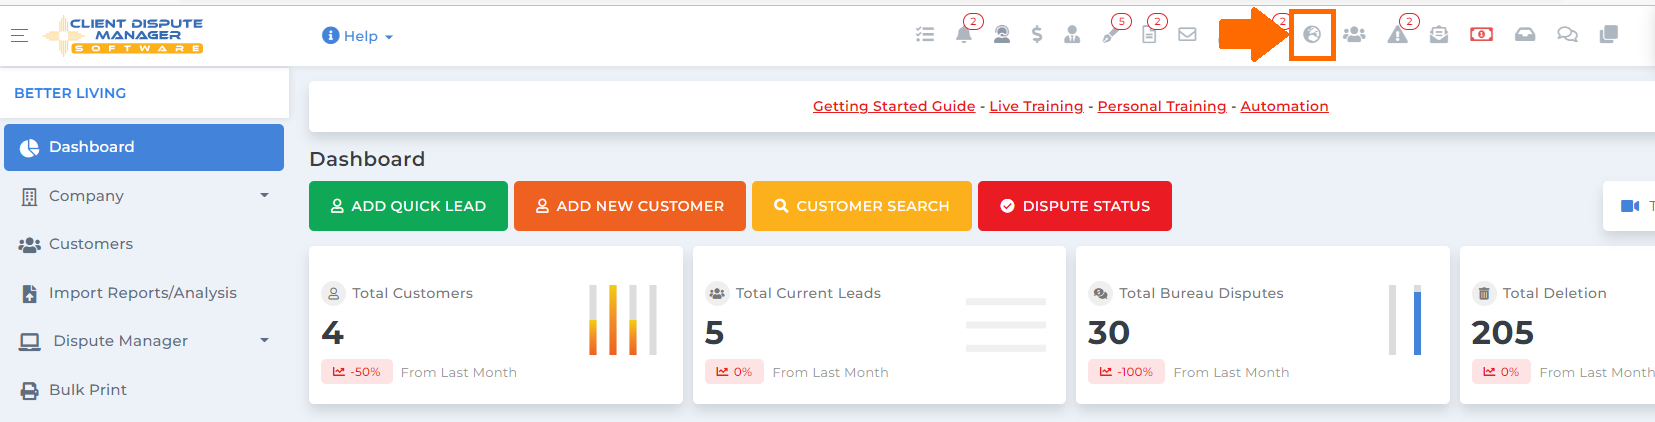Click the CUSTOMER SEARCH button

(862, 206)
